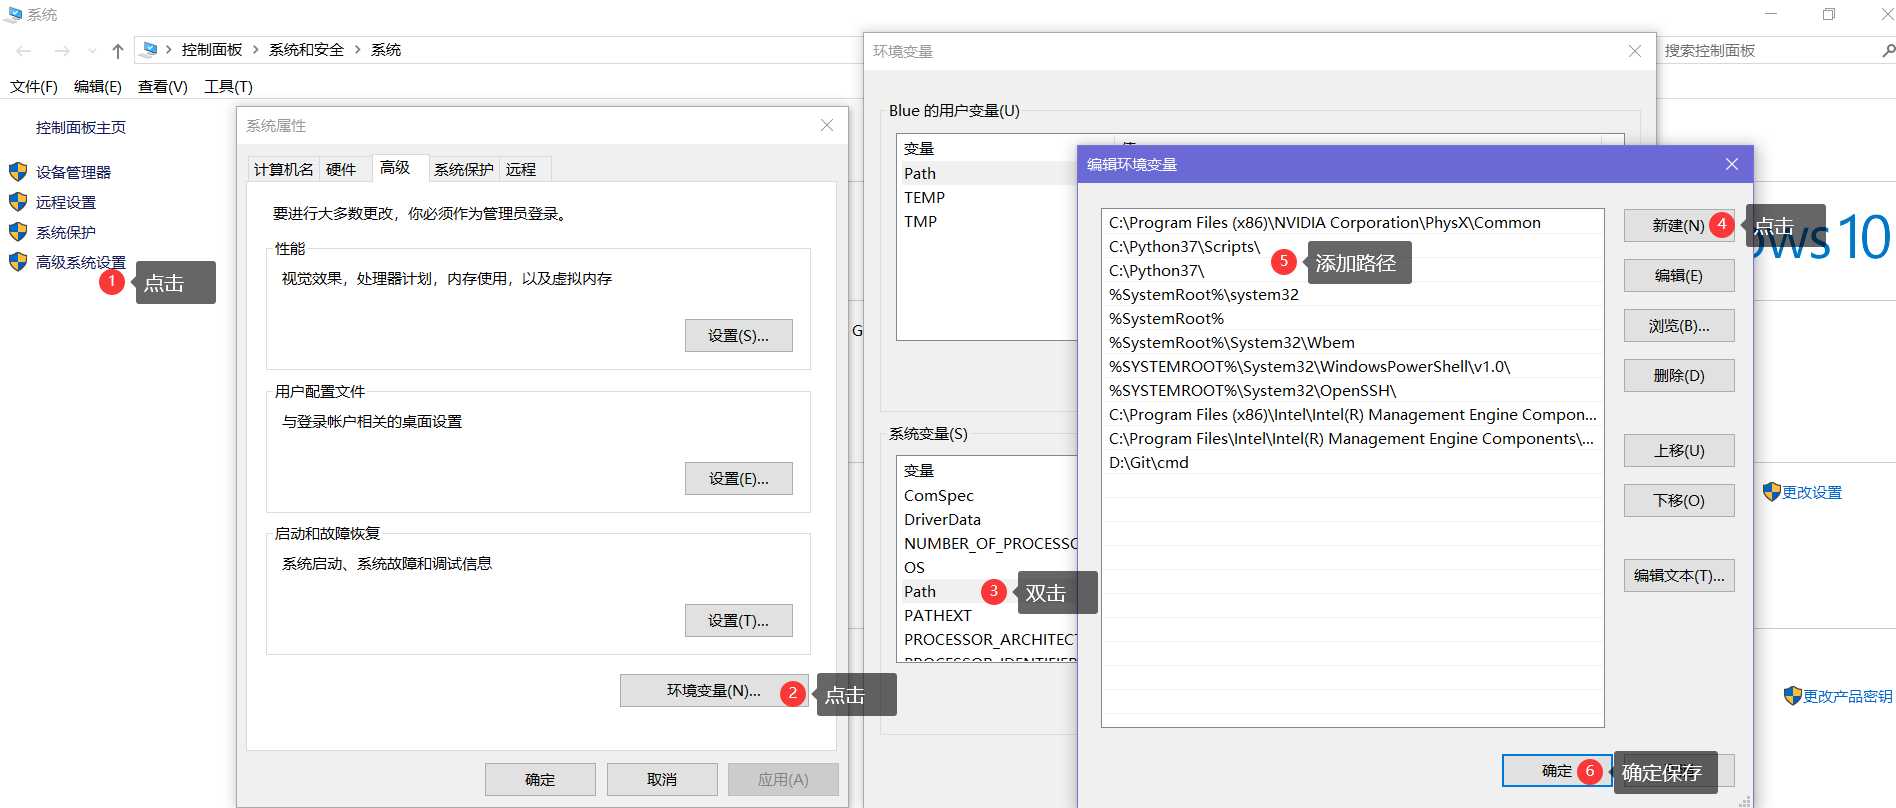
Task: Click the up-one-level arrow
Action: 118,50
